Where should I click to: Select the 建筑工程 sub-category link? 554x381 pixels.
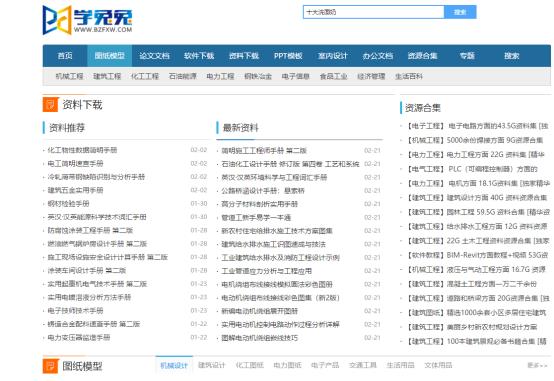click(107, 76)
